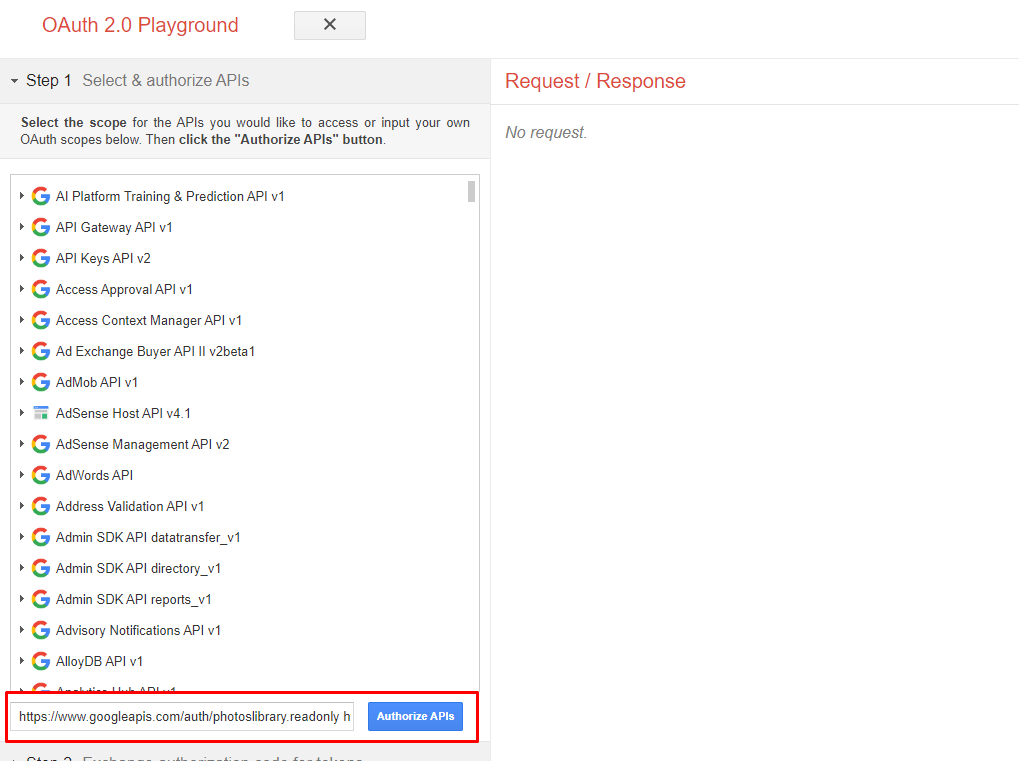
Task: Click the AdSense Management API v2 icon
Action: coord(40,443)
